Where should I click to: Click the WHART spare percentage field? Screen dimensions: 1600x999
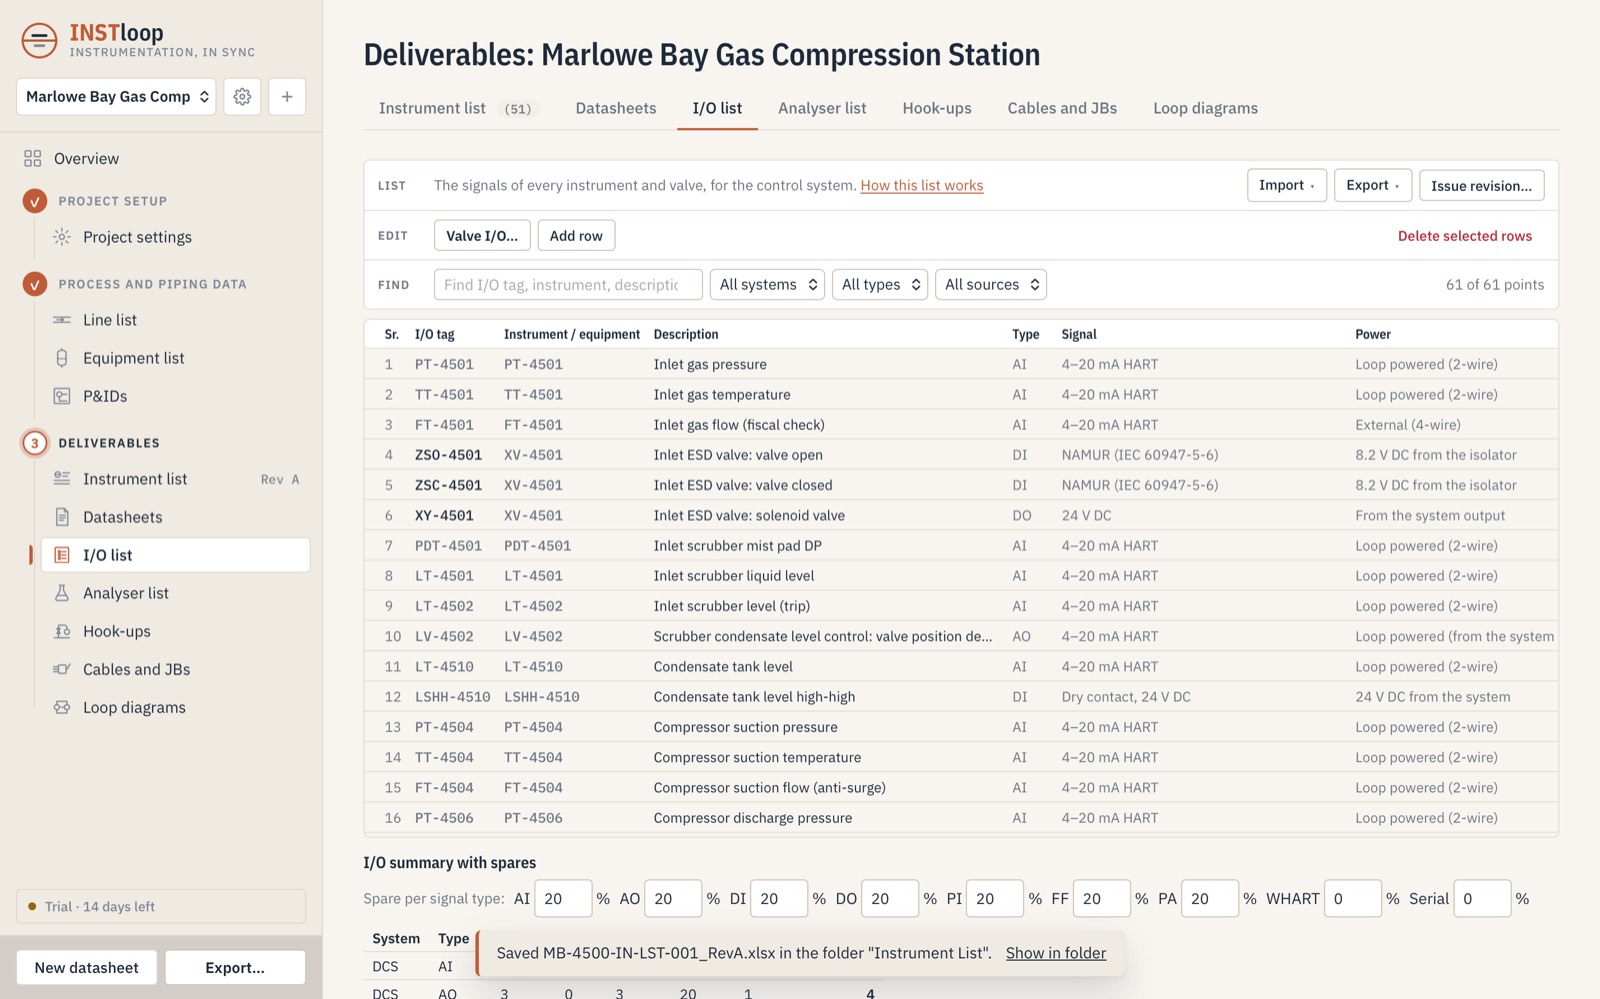1353,899
